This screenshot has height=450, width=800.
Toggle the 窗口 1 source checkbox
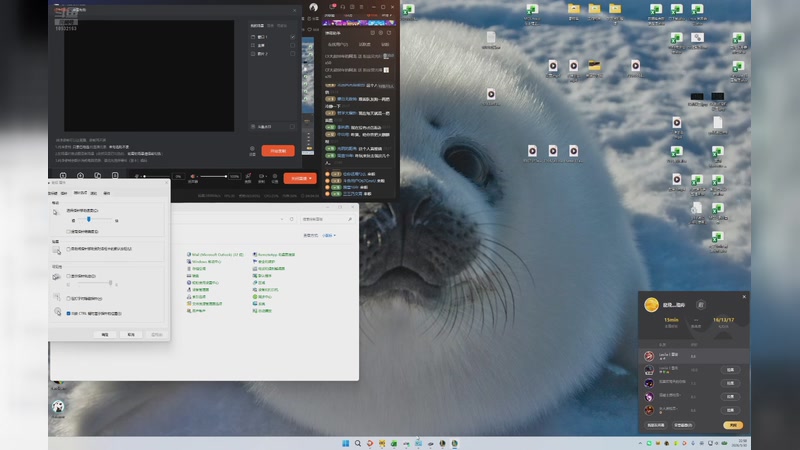(x=292, y=37)
